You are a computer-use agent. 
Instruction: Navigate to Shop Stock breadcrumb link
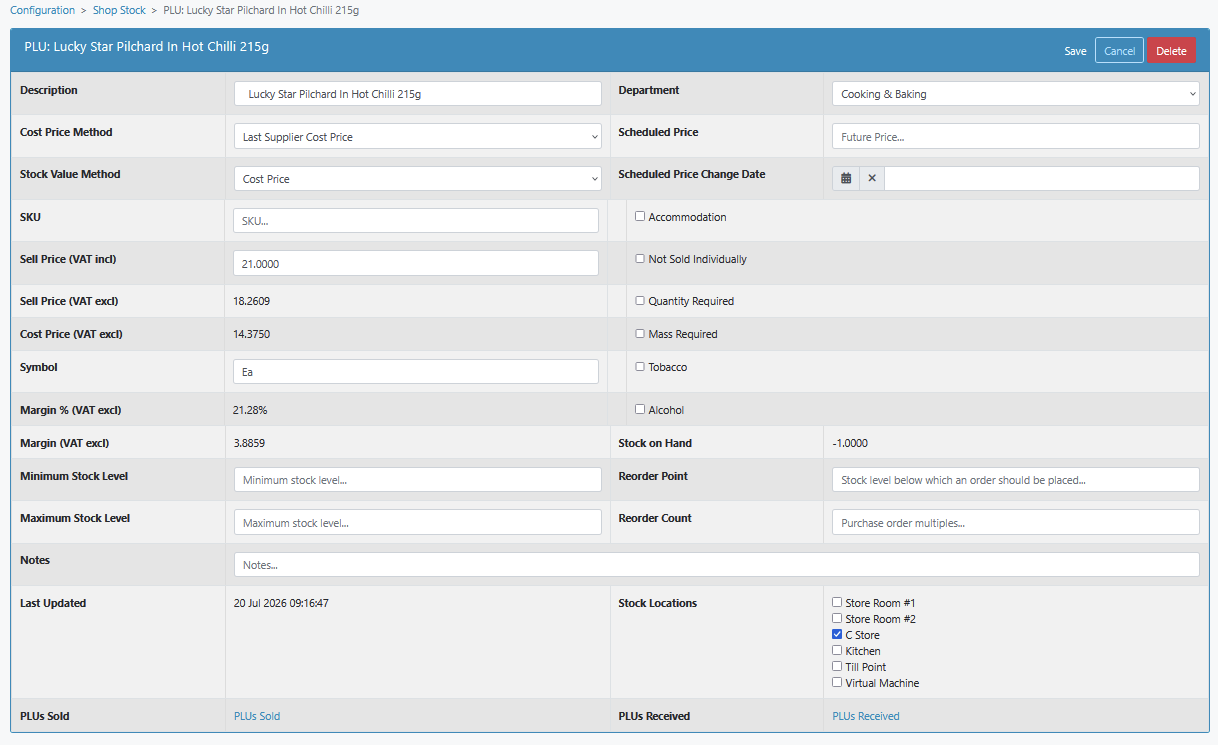click(x=119, y=10)
